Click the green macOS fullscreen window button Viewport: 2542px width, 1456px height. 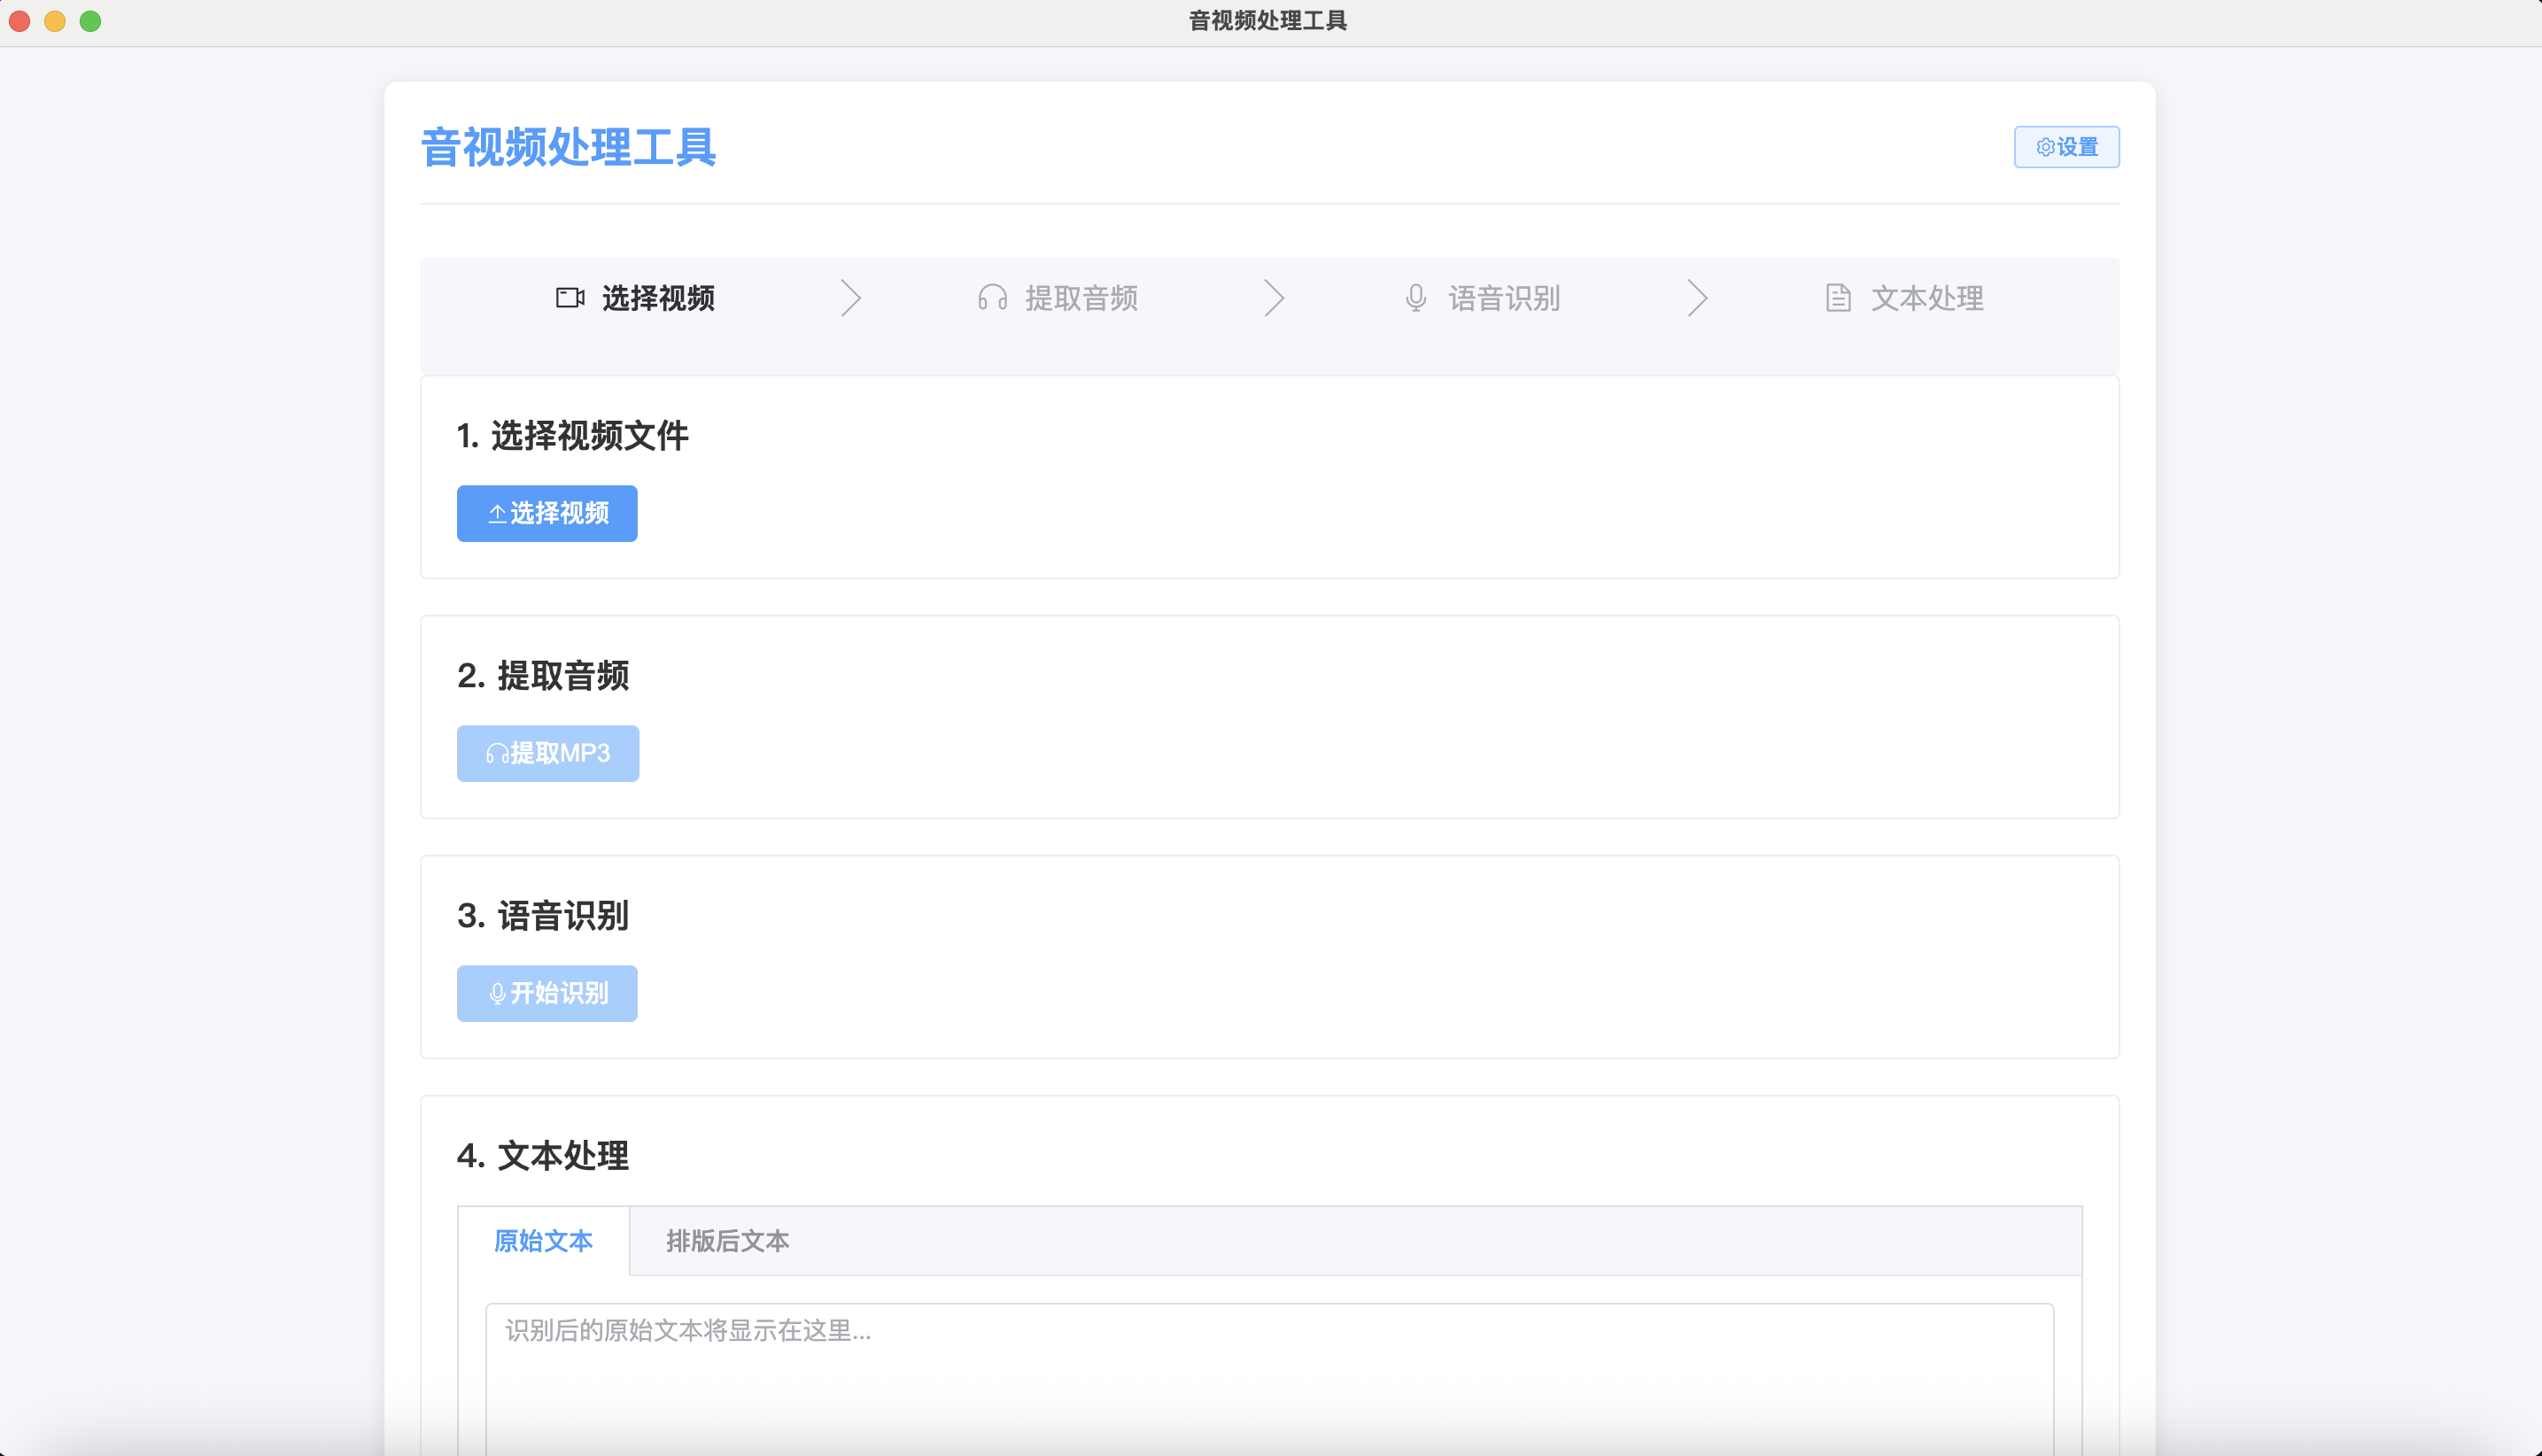click(x=90, y=21)
